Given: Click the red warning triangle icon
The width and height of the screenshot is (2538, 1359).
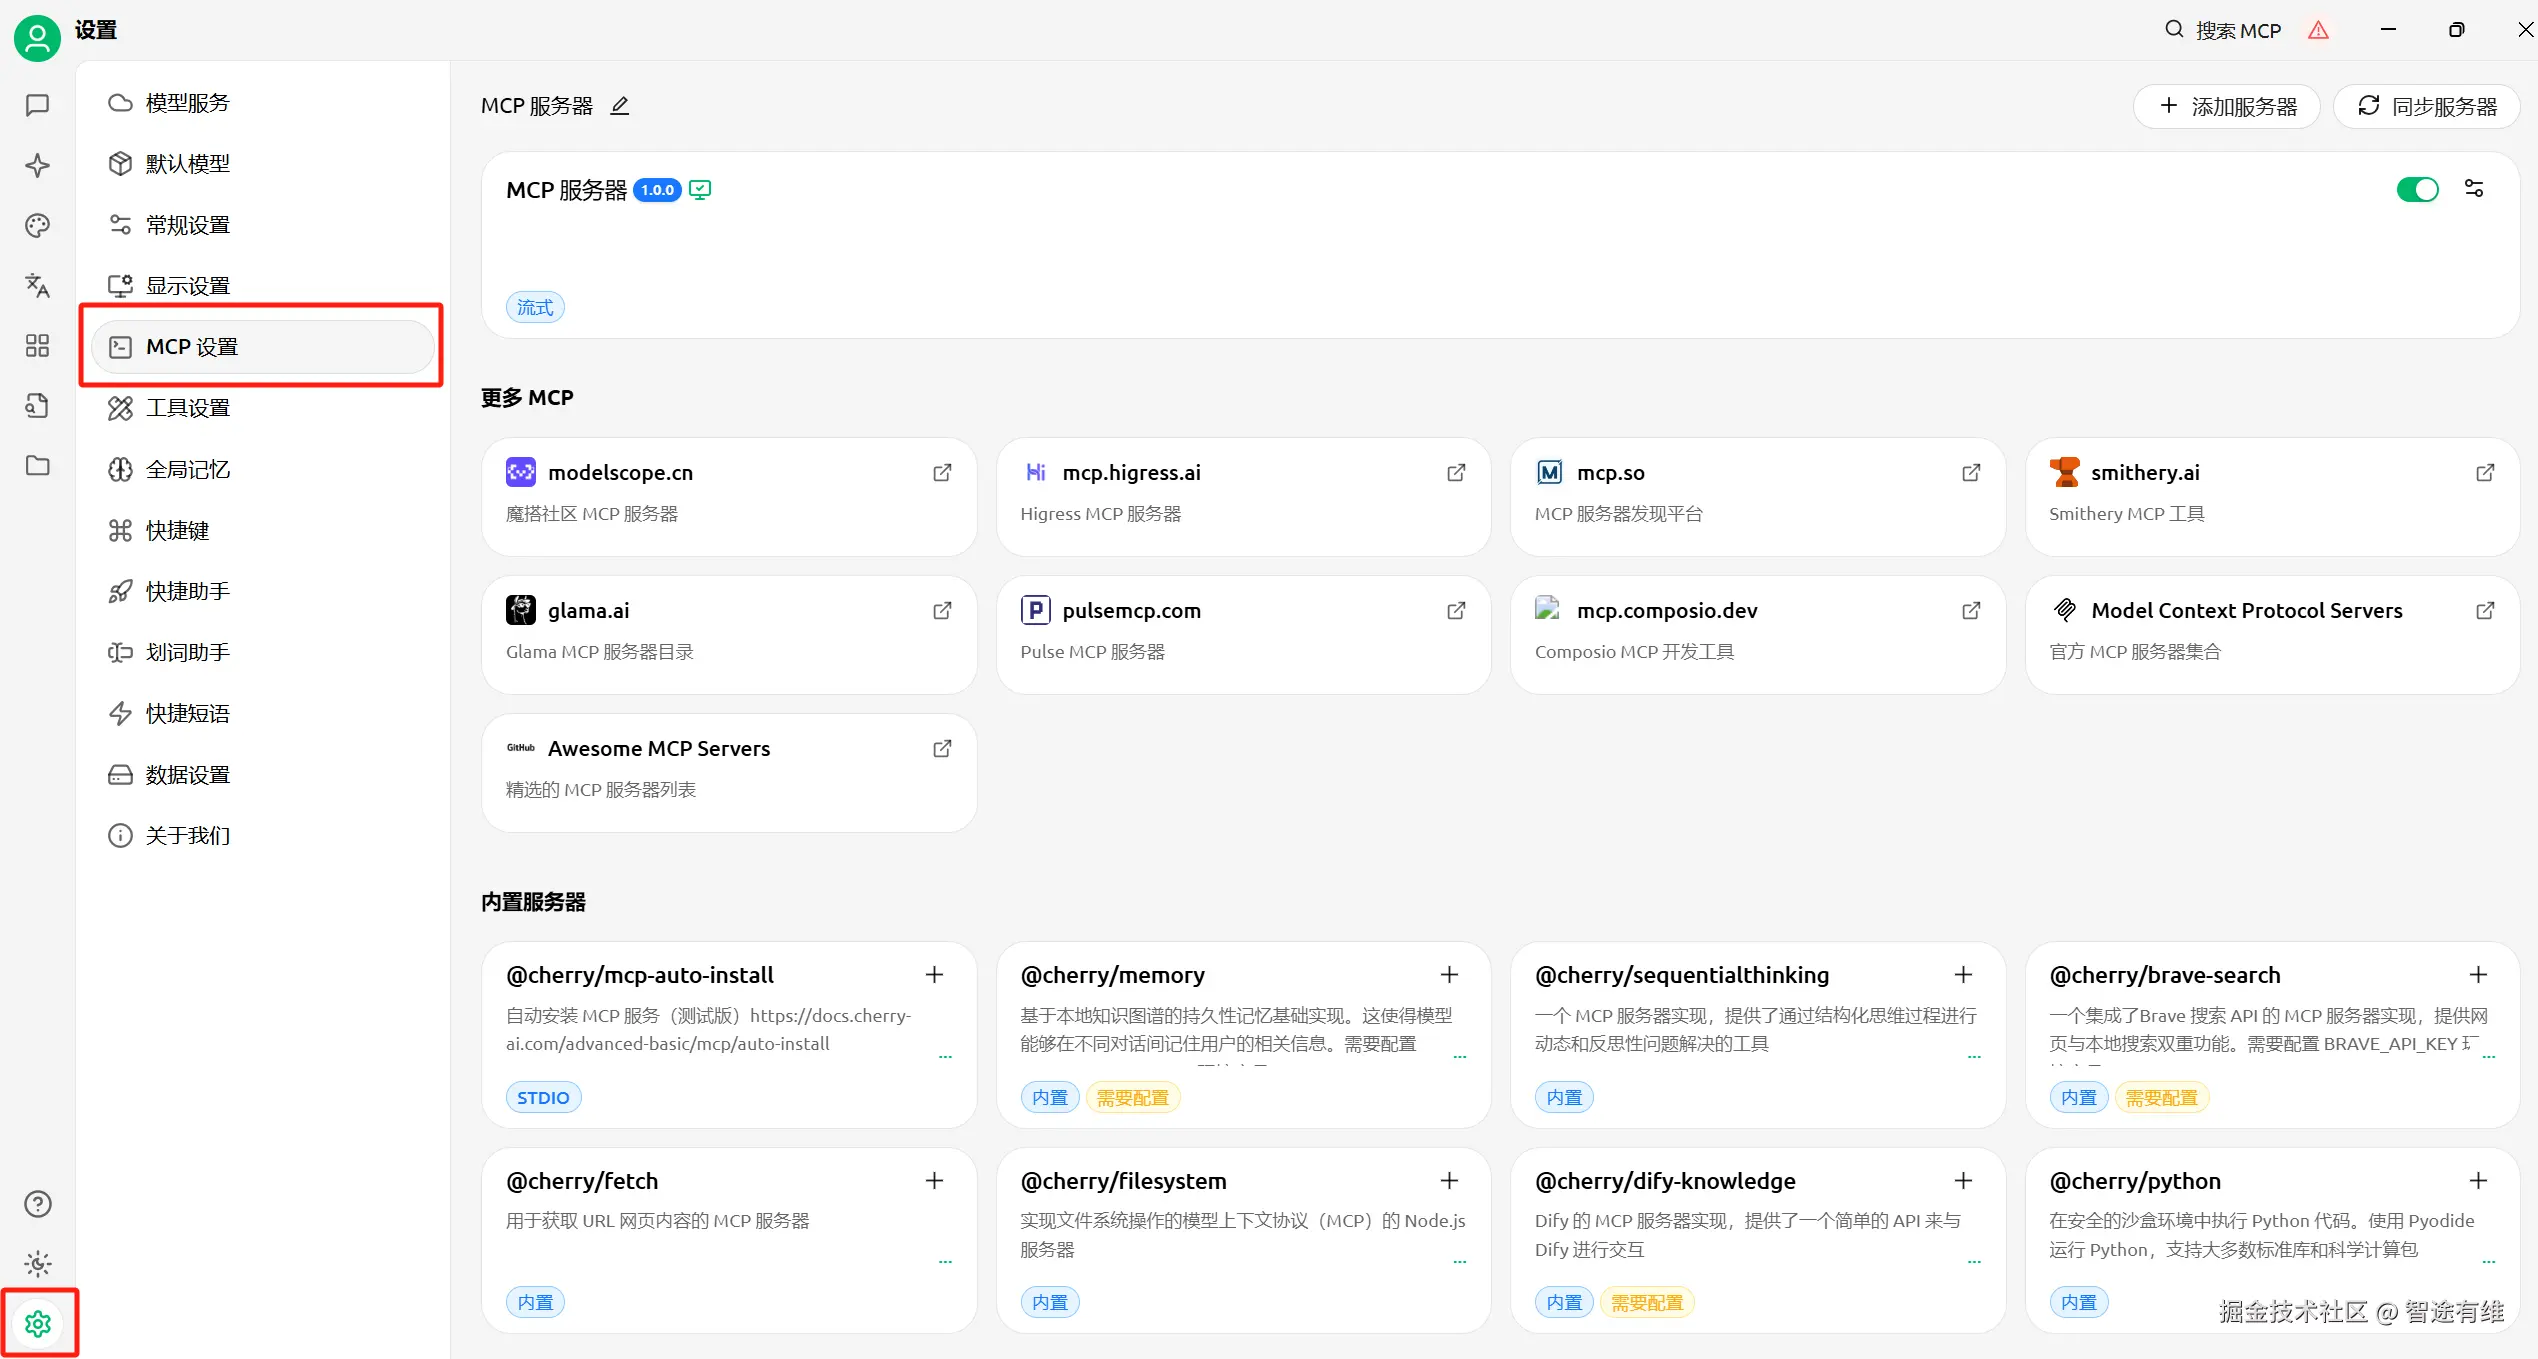Looking at the screenshot, I should click(x=2318, y=30).
